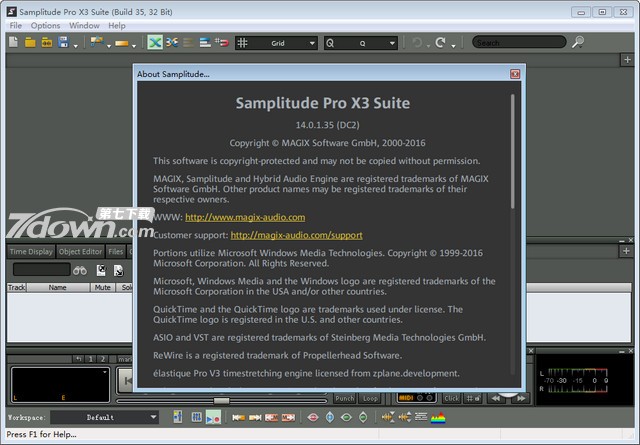
Task: Click the docker panel search text field
Action: click(x=42, y=269)
